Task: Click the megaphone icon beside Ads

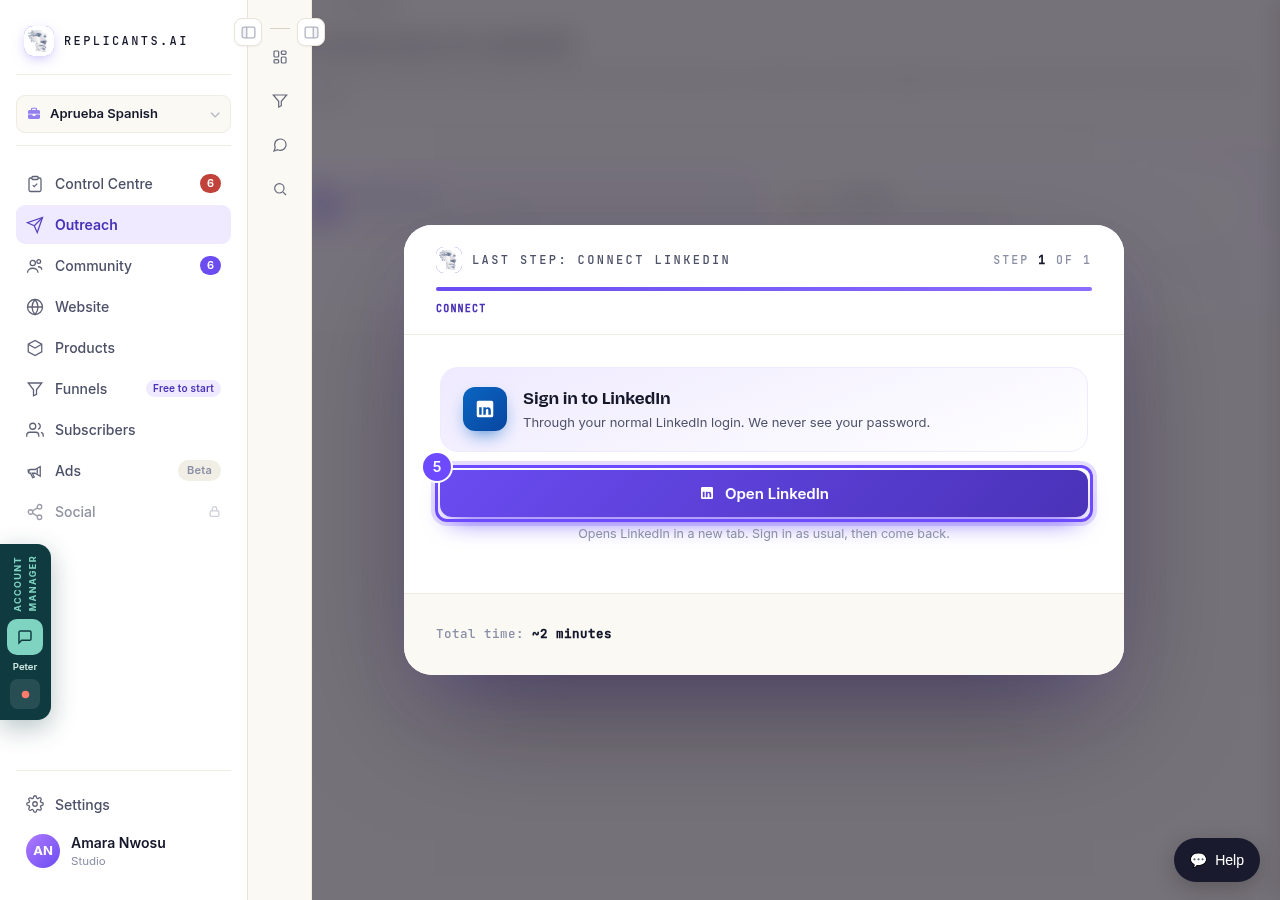Action: click(35, 471)
